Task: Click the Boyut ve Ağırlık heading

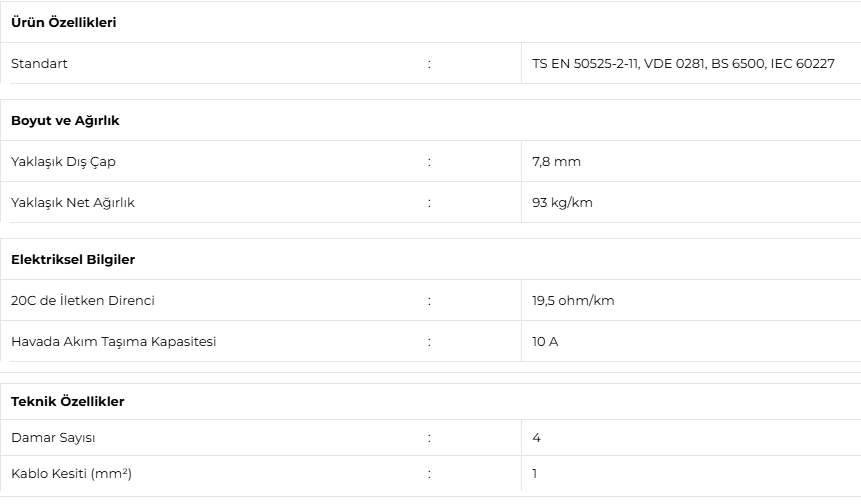Action: tap(65, 121)
